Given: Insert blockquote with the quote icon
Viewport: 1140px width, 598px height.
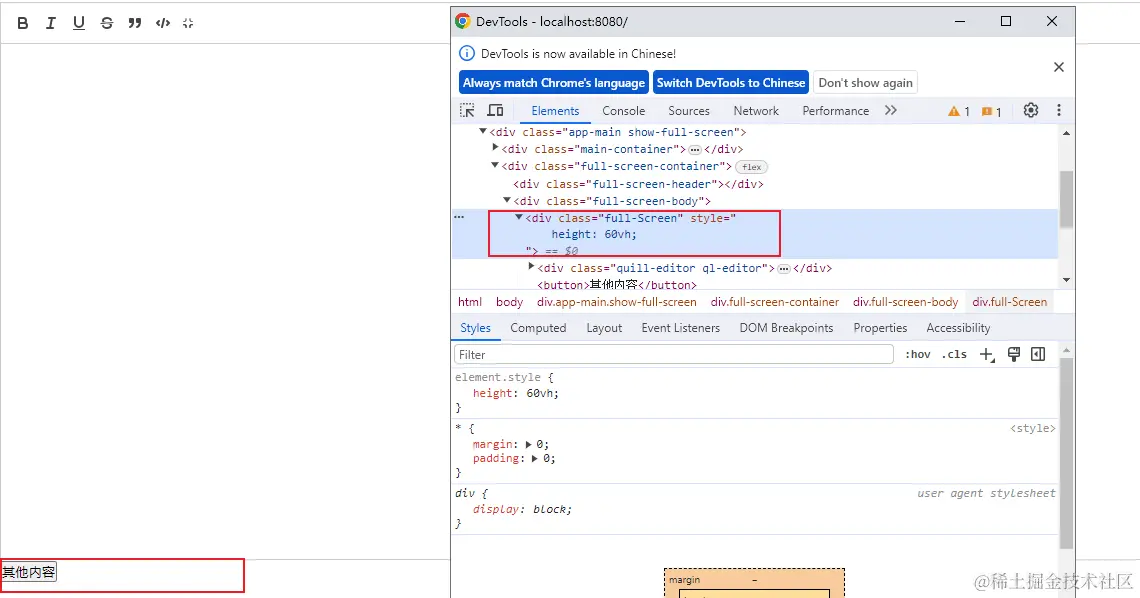Looking at the screenshot, I should (135, 23).
